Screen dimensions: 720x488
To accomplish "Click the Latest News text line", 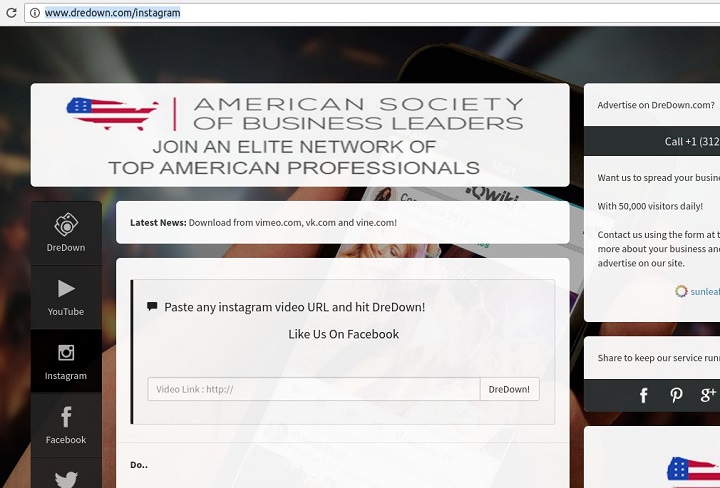I will [263, 223].
